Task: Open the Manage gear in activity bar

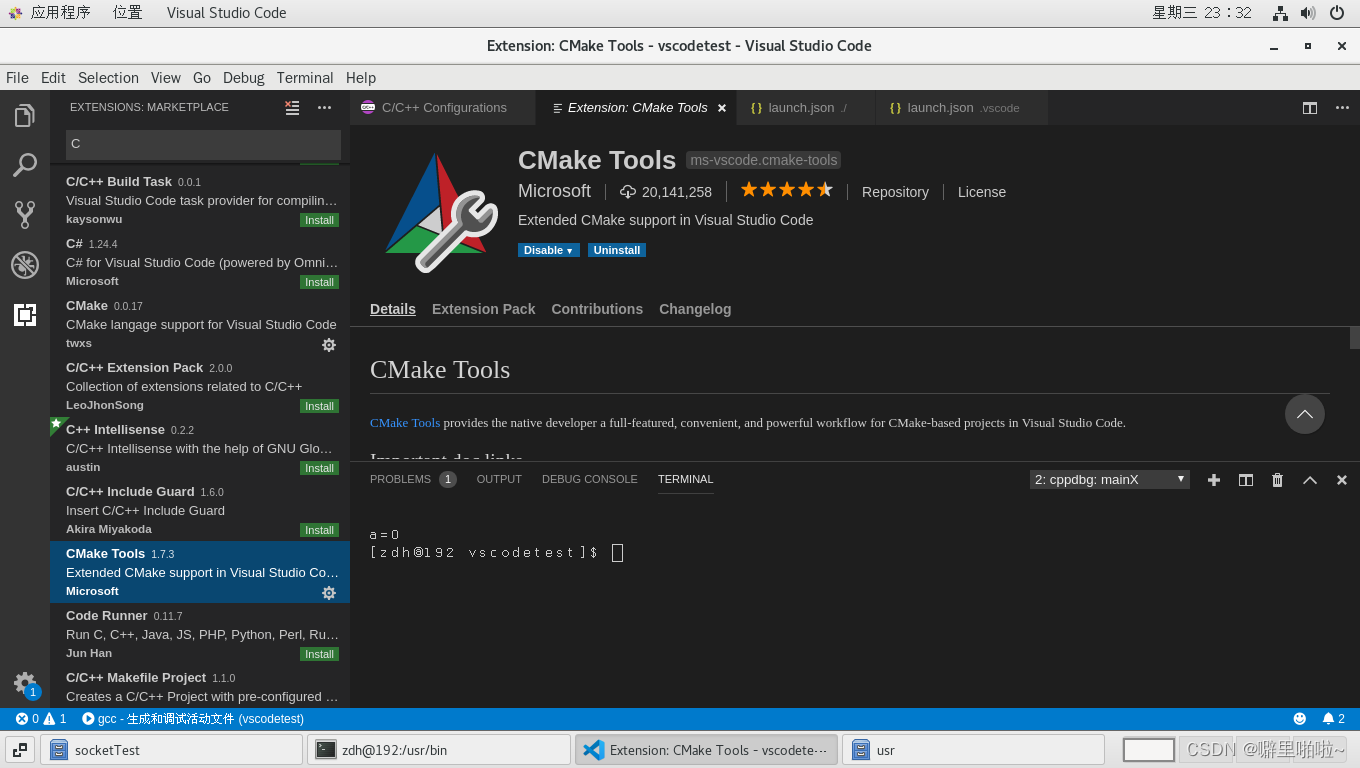Action: point(25,683)
